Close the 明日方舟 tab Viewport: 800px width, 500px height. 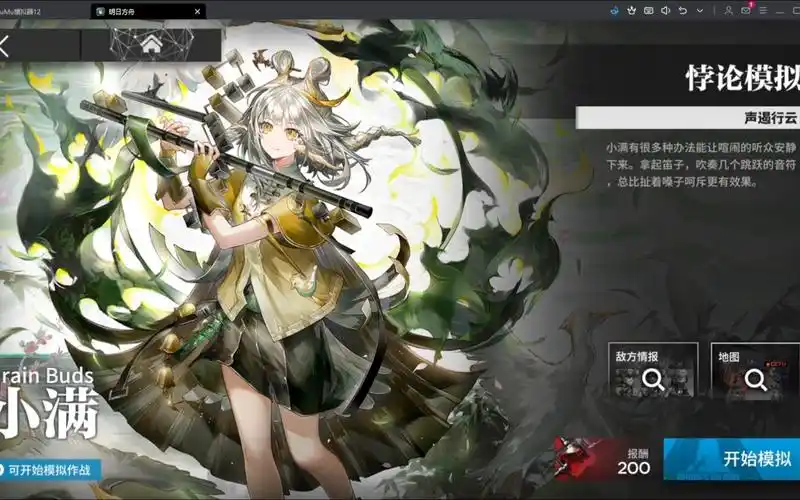tap(197, 11)
